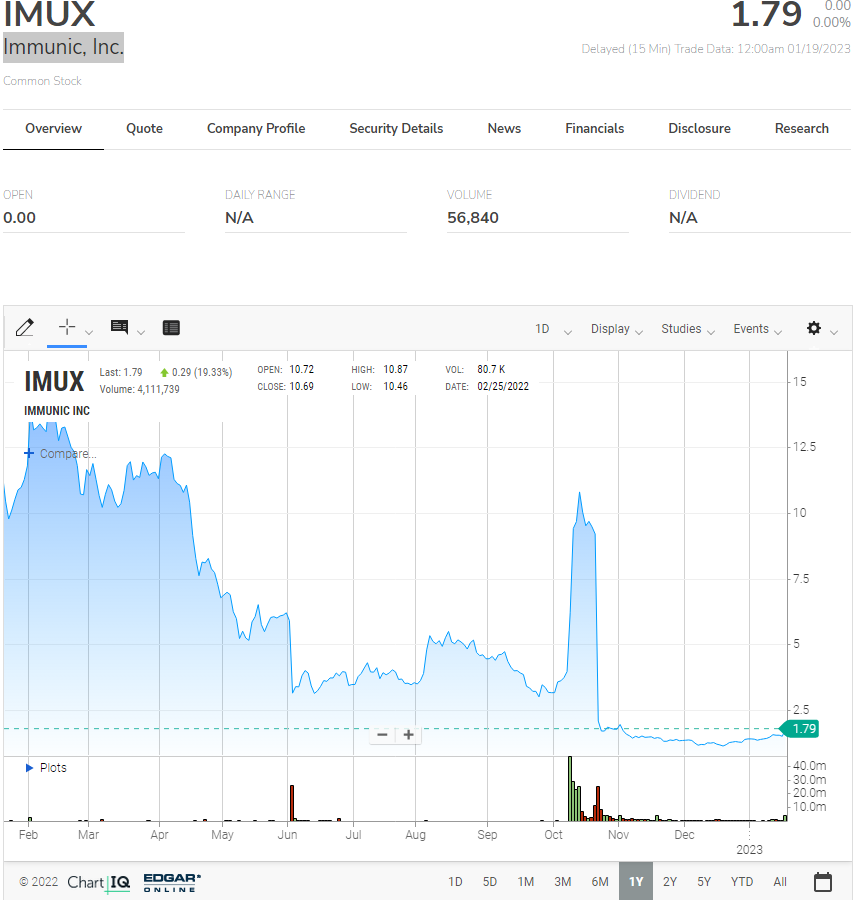This screenshot has width=866, height=900.
Task: Switch to the Overview tab
Action: coord(53,129)
